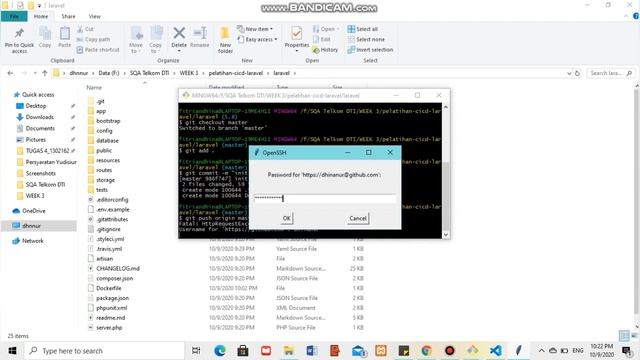The height and width of the screenshot is (360, 640).
Task: Open the File ribbon tab
Action: click(x=14, y=16)
